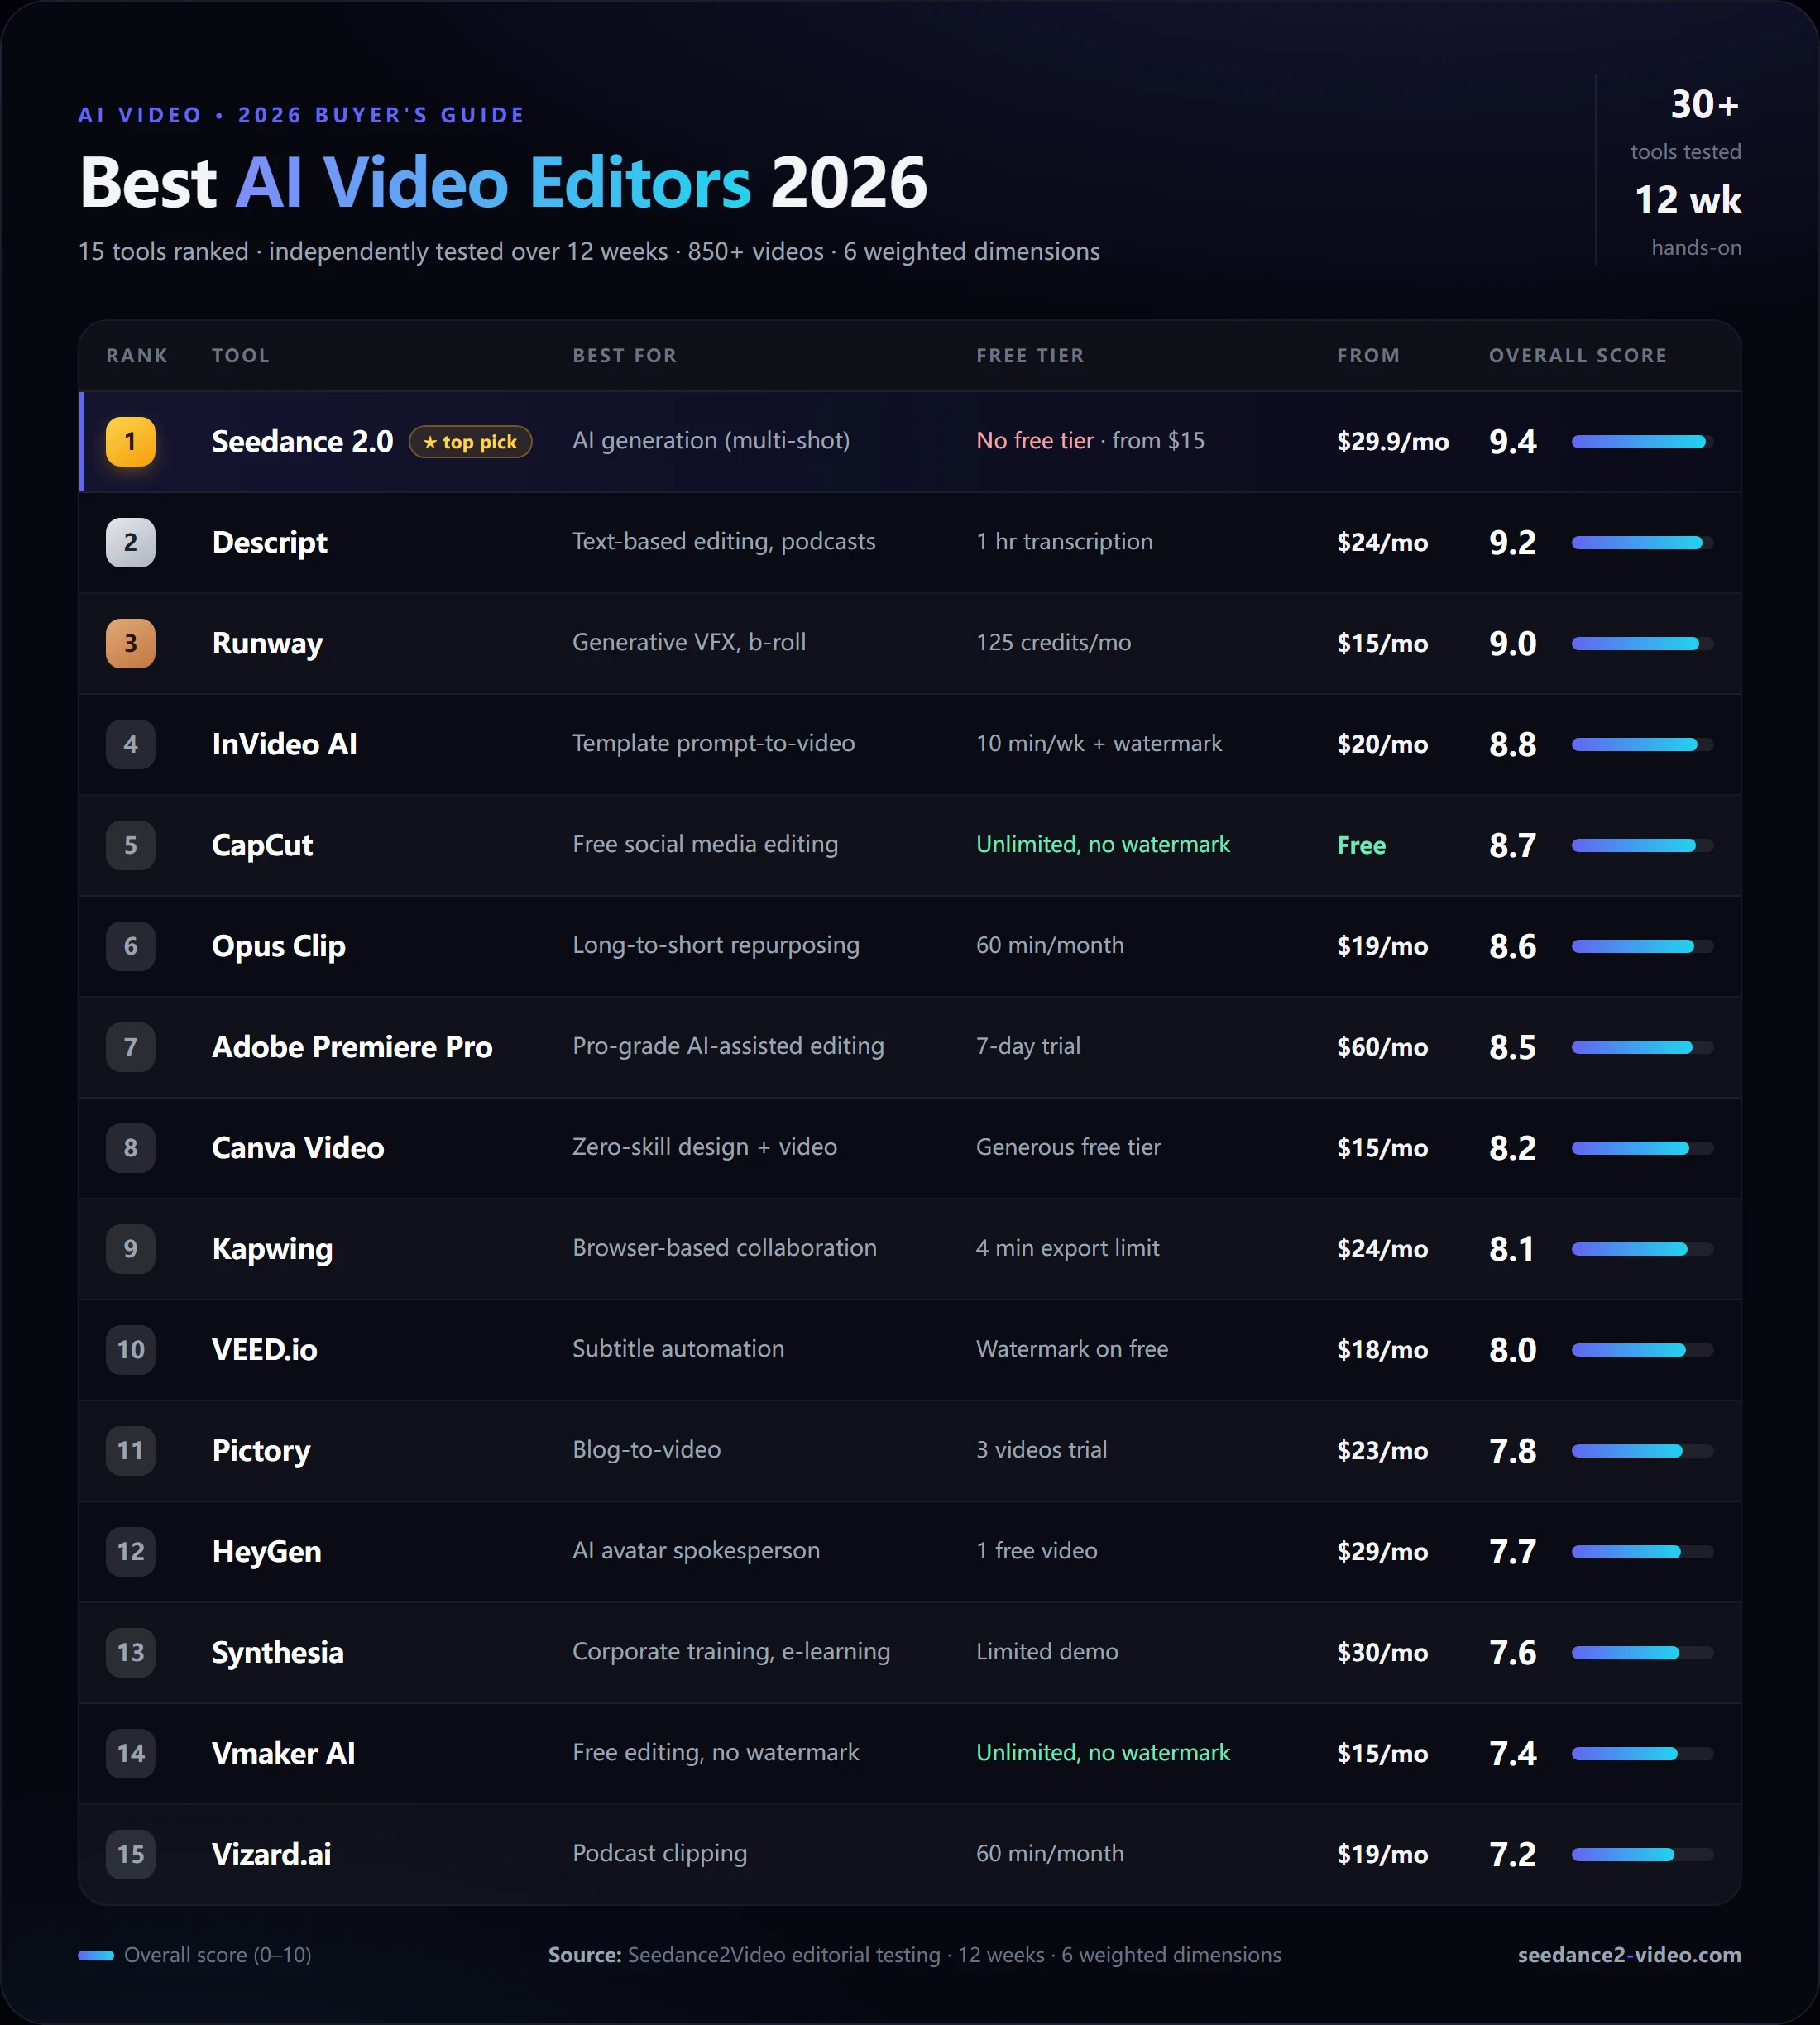The height and width of the screenshot is (2025, 1820).
Task: Click the 9.0 score for Runway
Action: point(1512,644)
